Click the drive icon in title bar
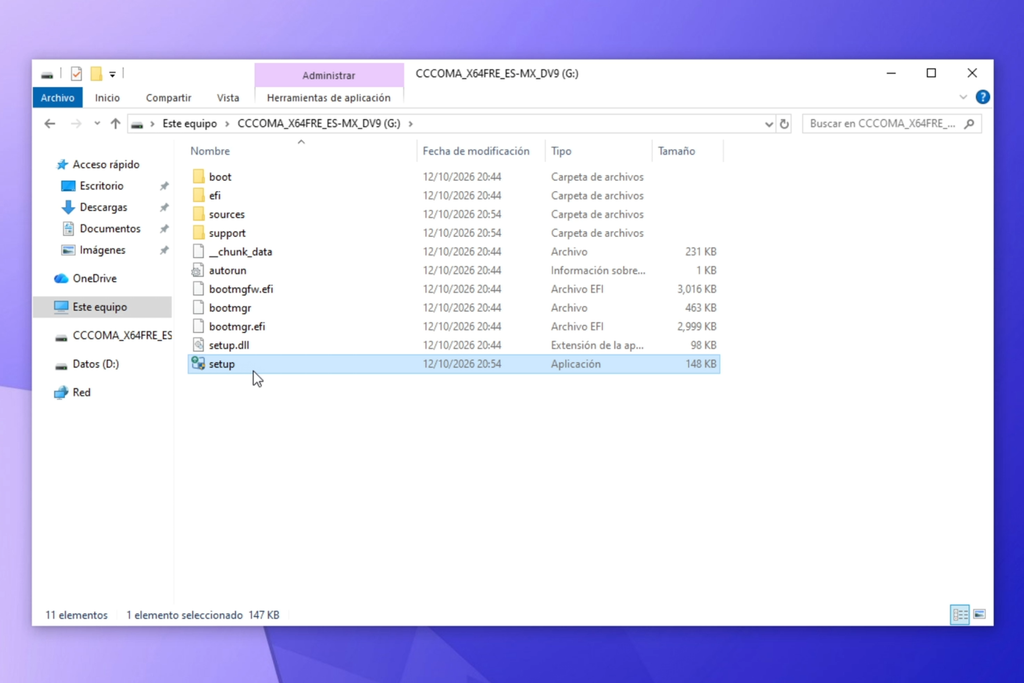 pyautogui.click(x=47, y=75)
